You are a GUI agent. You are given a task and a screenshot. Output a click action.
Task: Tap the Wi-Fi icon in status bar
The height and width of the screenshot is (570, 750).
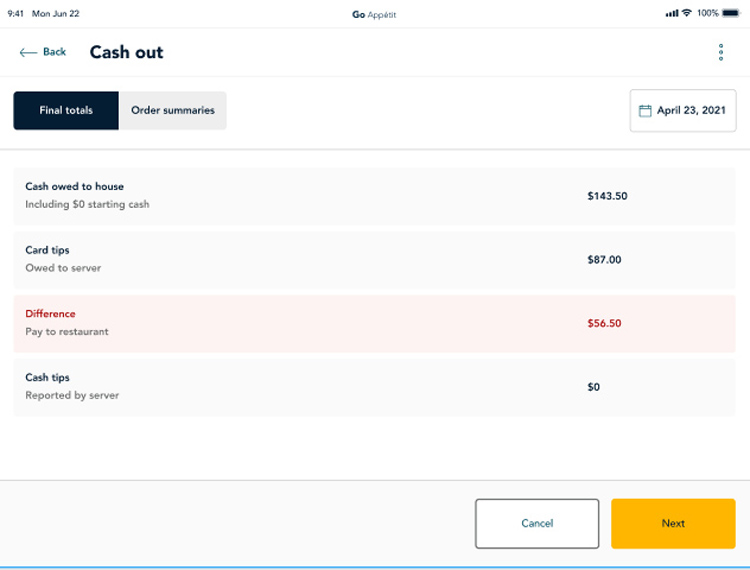pos(686,13)
